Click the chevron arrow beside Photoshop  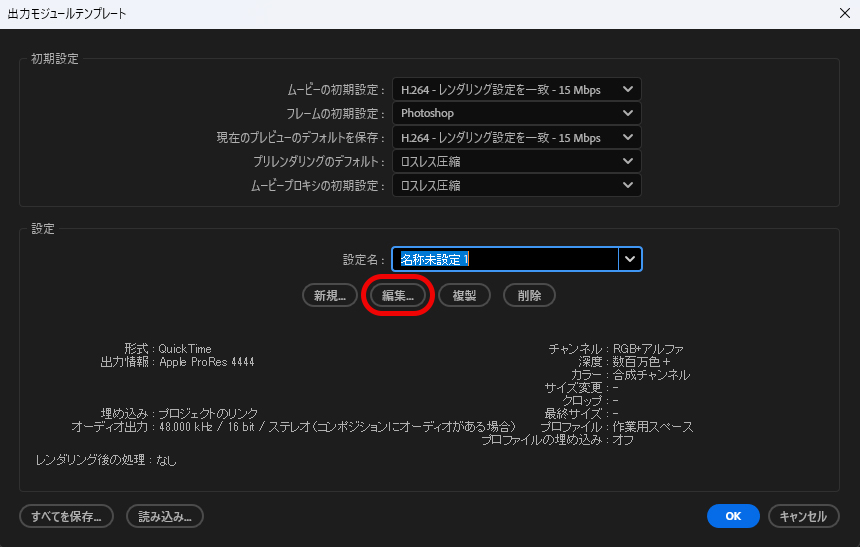coord(628,114)
